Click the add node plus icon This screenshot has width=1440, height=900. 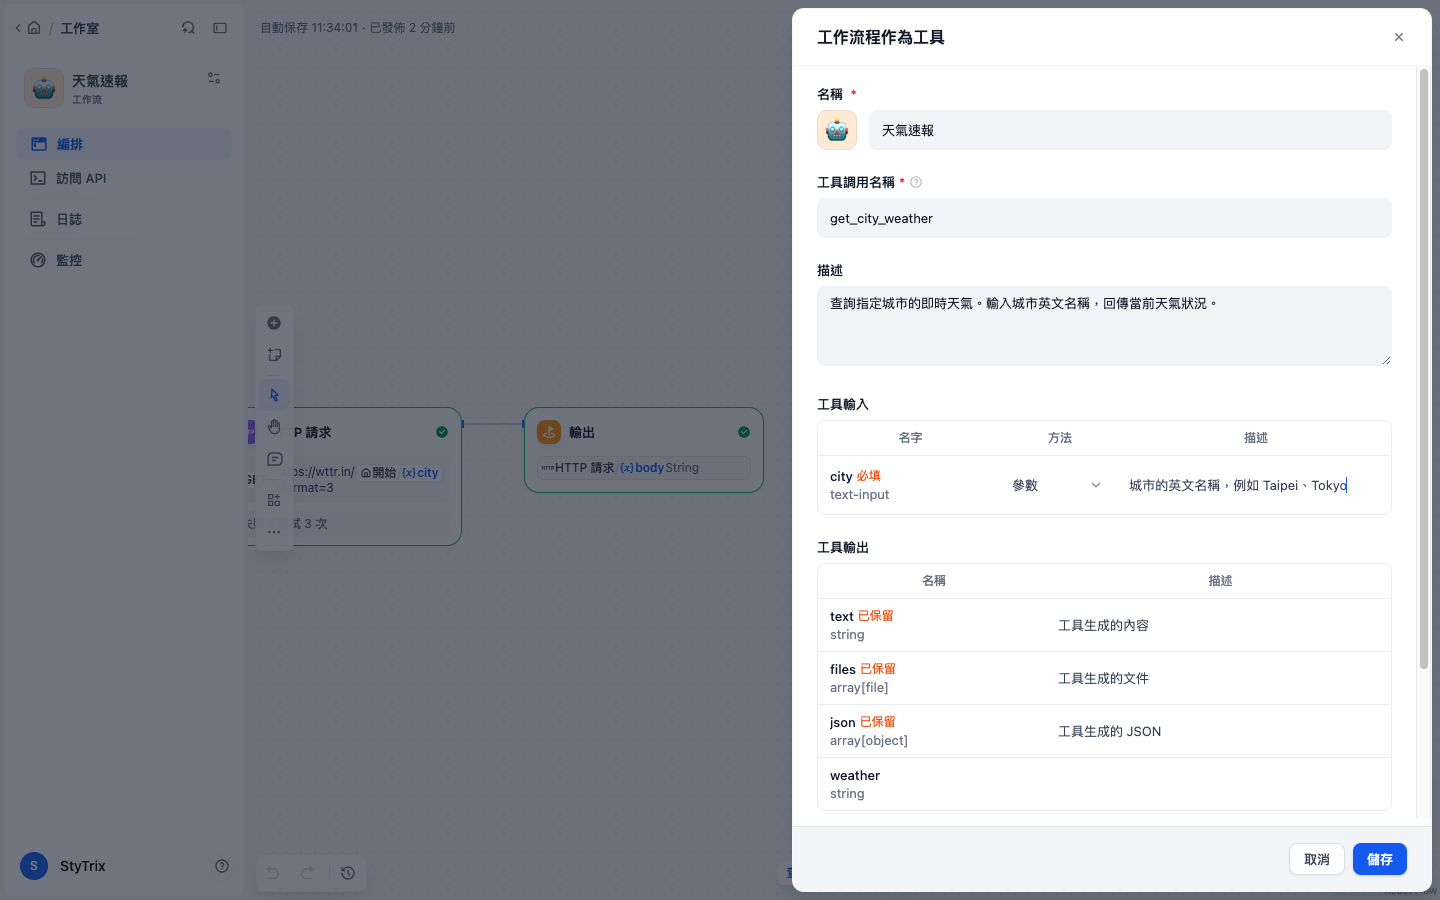tap(274, 323)
